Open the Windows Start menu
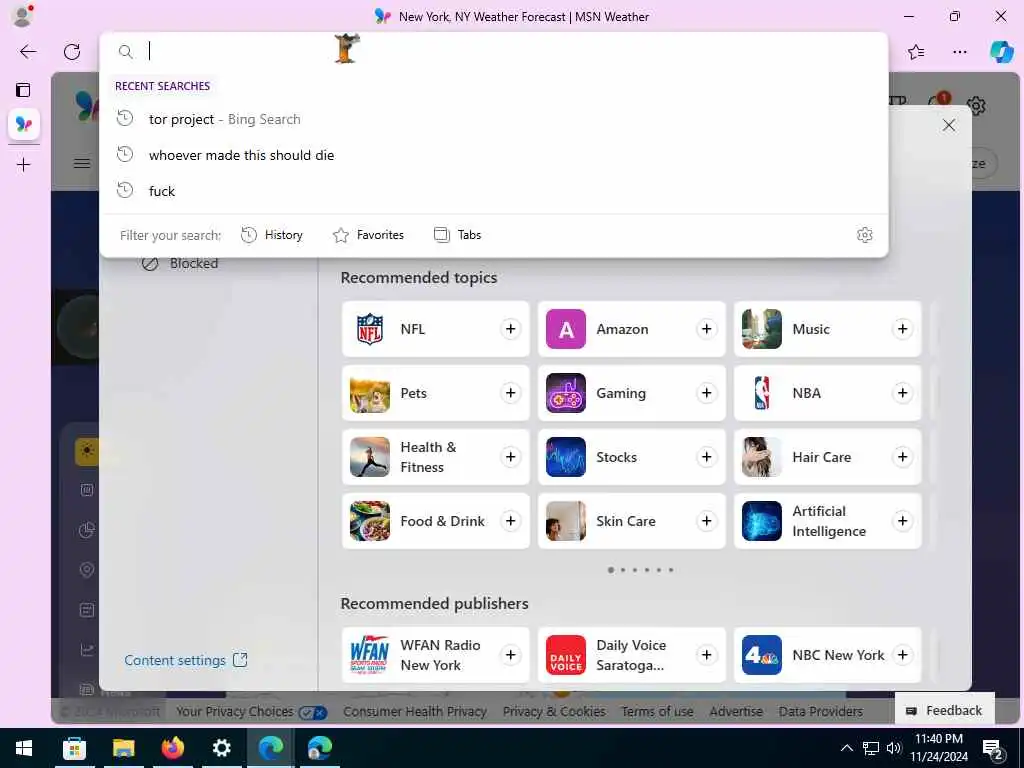The height and width of the screenshot is (768, 1024). [24, 748]
